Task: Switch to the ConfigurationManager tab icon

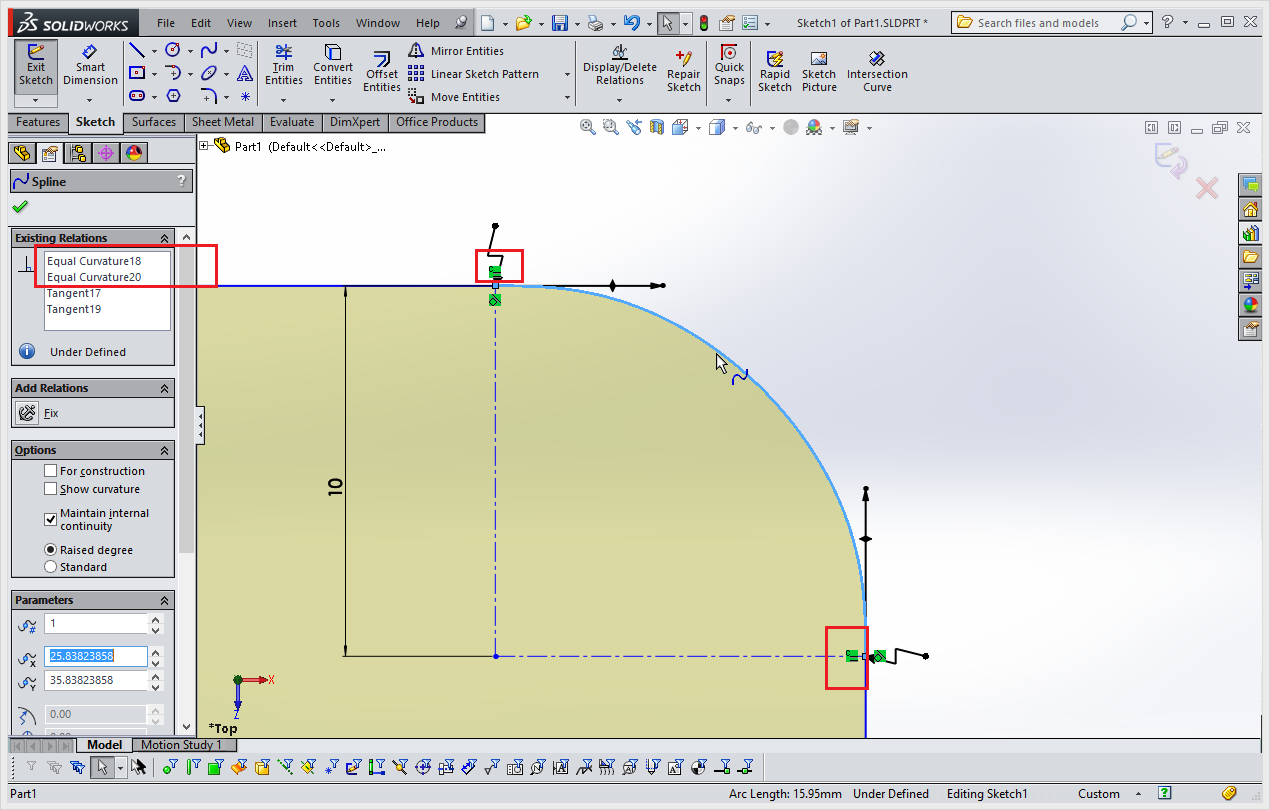Action: [x=77, y=153]
